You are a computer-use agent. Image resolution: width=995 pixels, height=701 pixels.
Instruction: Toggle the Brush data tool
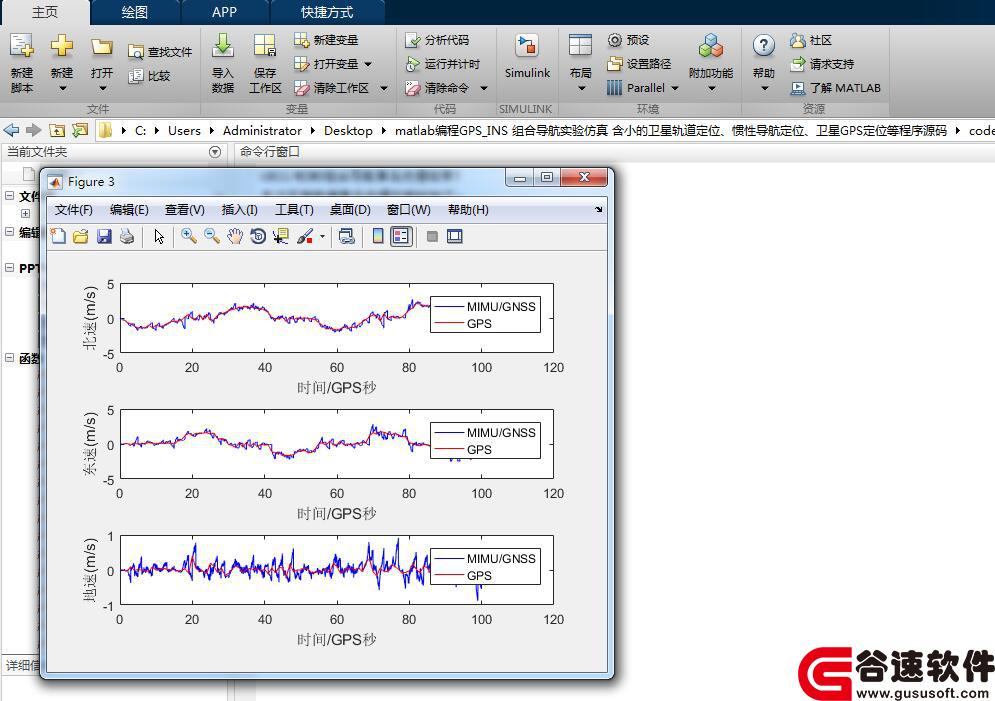pyautogui.click(x=305, y=237)
